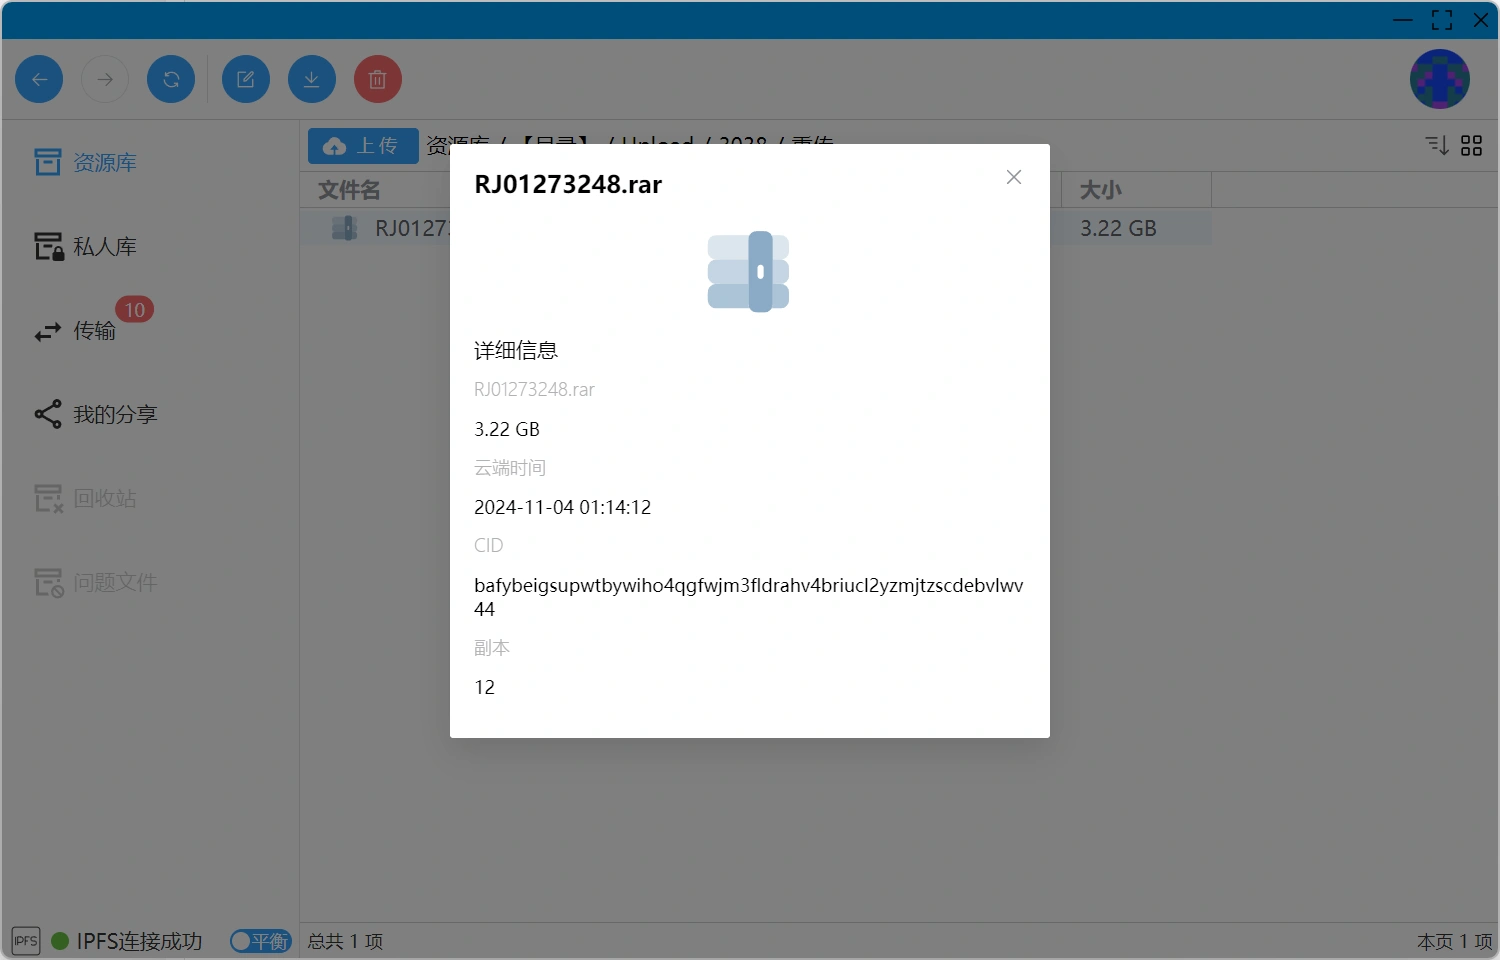The image size is (1500, 960).
Task: Click the red delete trash icon
Action: click(378, 79)
